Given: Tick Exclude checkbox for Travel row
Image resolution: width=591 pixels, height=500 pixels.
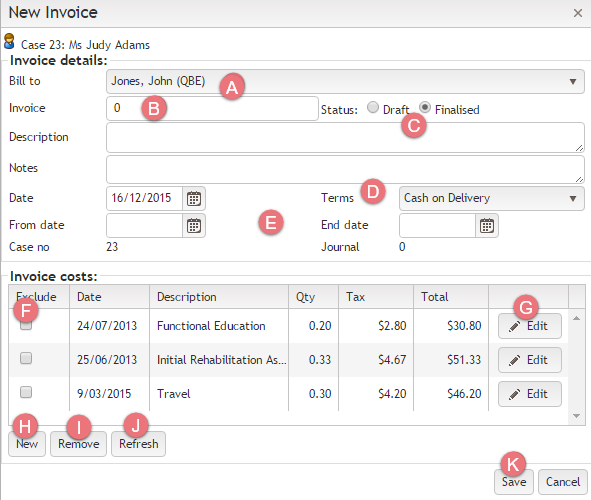Looking at the screenshot, I should (26, 392).
